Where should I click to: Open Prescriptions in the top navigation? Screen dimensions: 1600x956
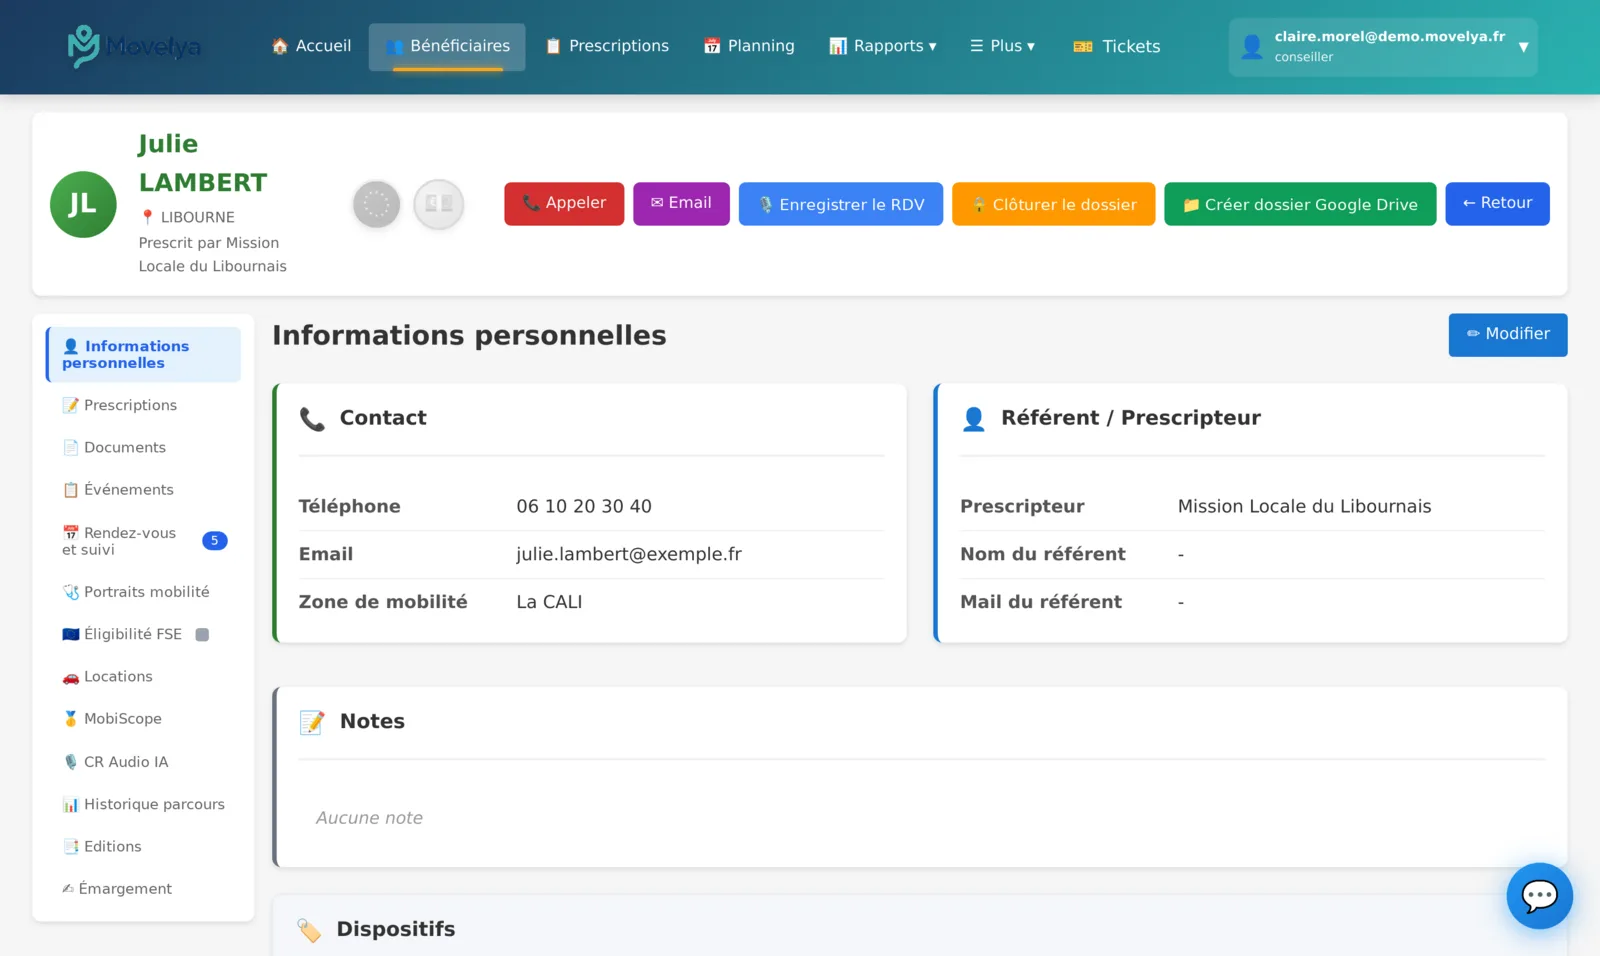607,46
